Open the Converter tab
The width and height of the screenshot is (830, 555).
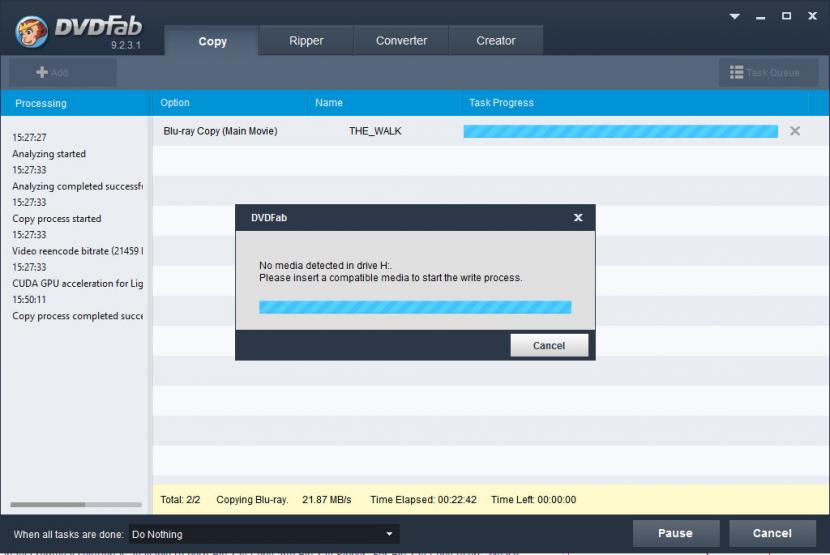(401, 41)
